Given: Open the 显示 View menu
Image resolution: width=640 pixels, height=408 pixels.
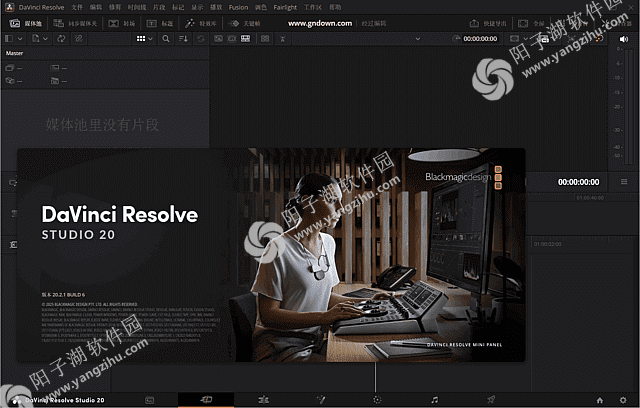Looking at the screenshot, I should coord(197,7).
